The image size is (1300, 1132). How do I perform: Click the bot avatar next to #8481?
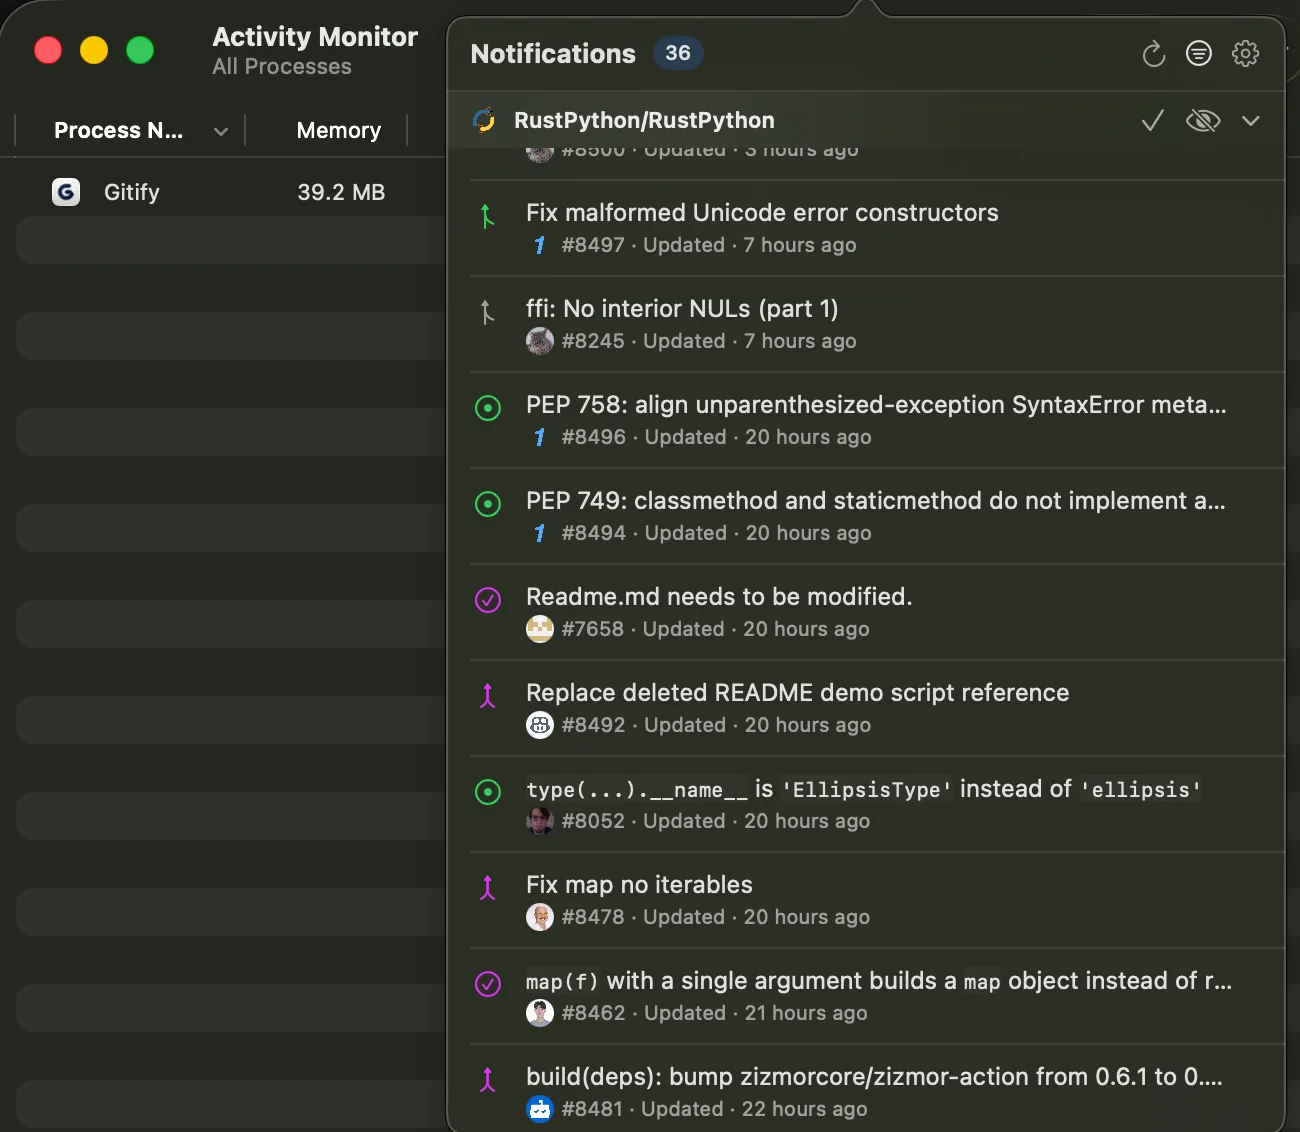pos(540,1109)
